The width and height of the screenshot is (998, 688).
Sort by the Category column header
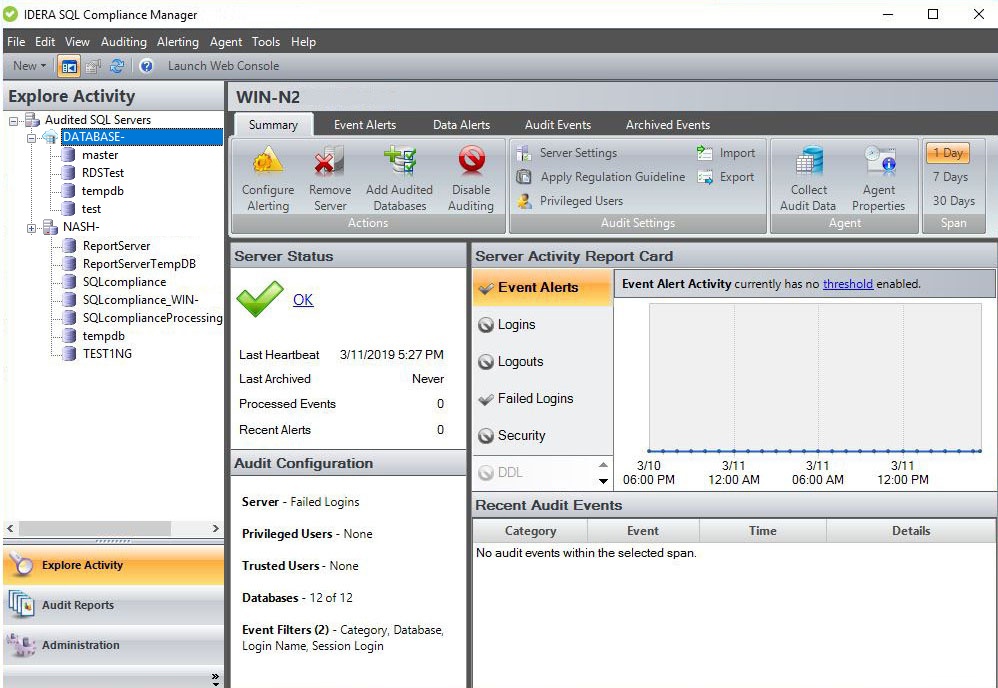(530, 531)
